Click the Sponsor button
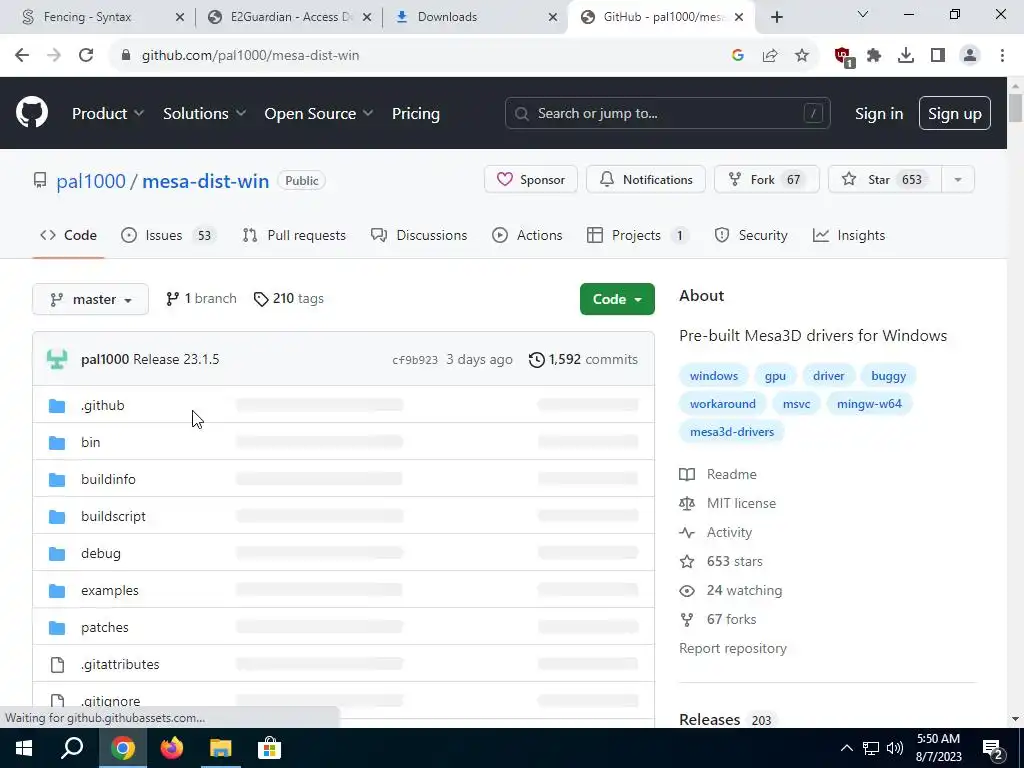Image resolution: width=1024 pixels, height=768 pixels. [531, 180]
